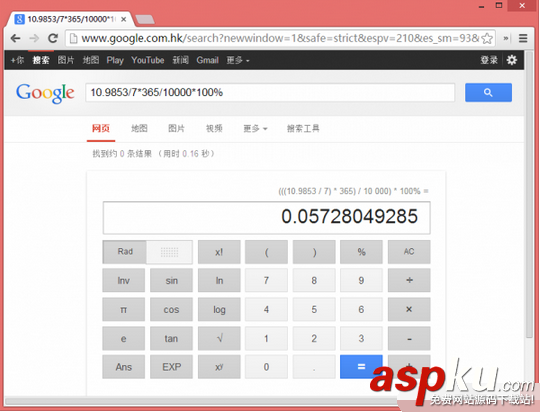Close the current browser tab
The width and height of the screenshot is (540, 412).
pyautogui.click(x=124, y=20)
